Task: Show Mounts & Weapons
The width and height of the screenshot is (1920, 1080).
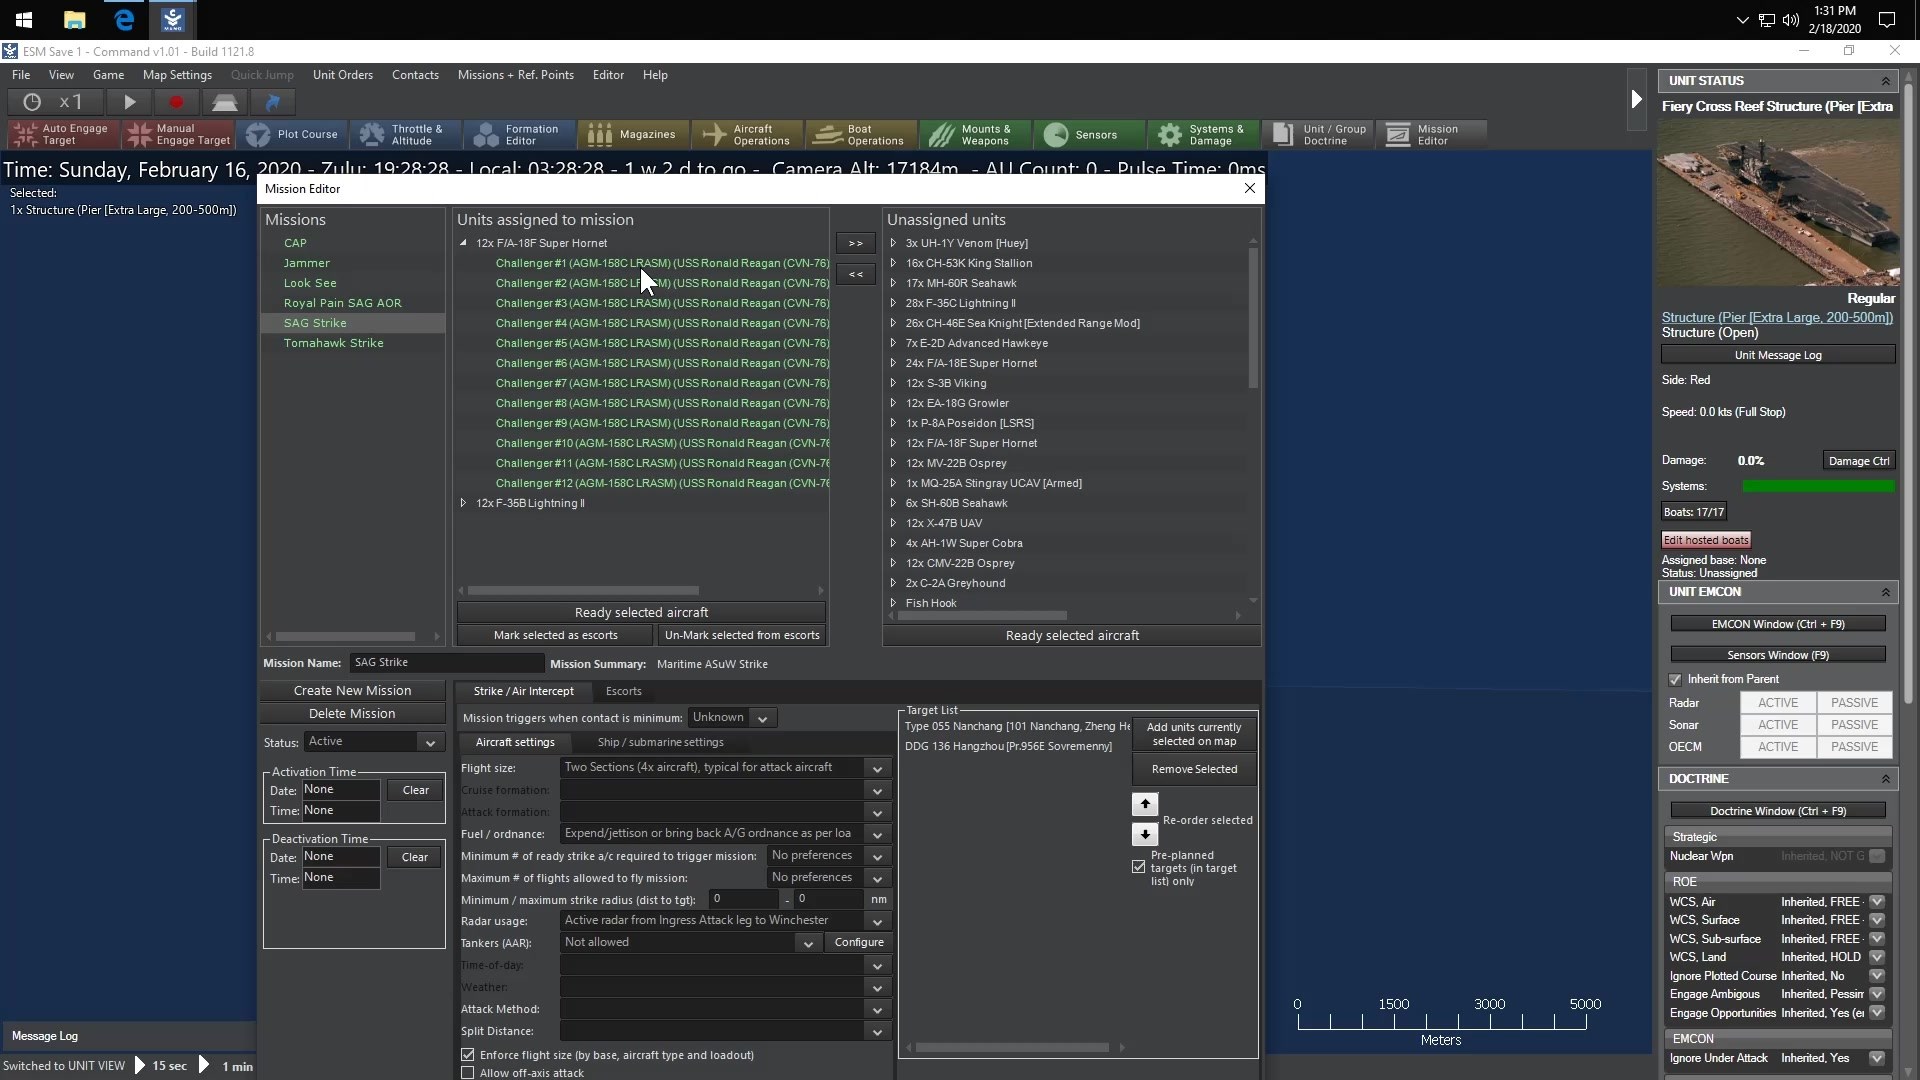Action: (975, 134)
